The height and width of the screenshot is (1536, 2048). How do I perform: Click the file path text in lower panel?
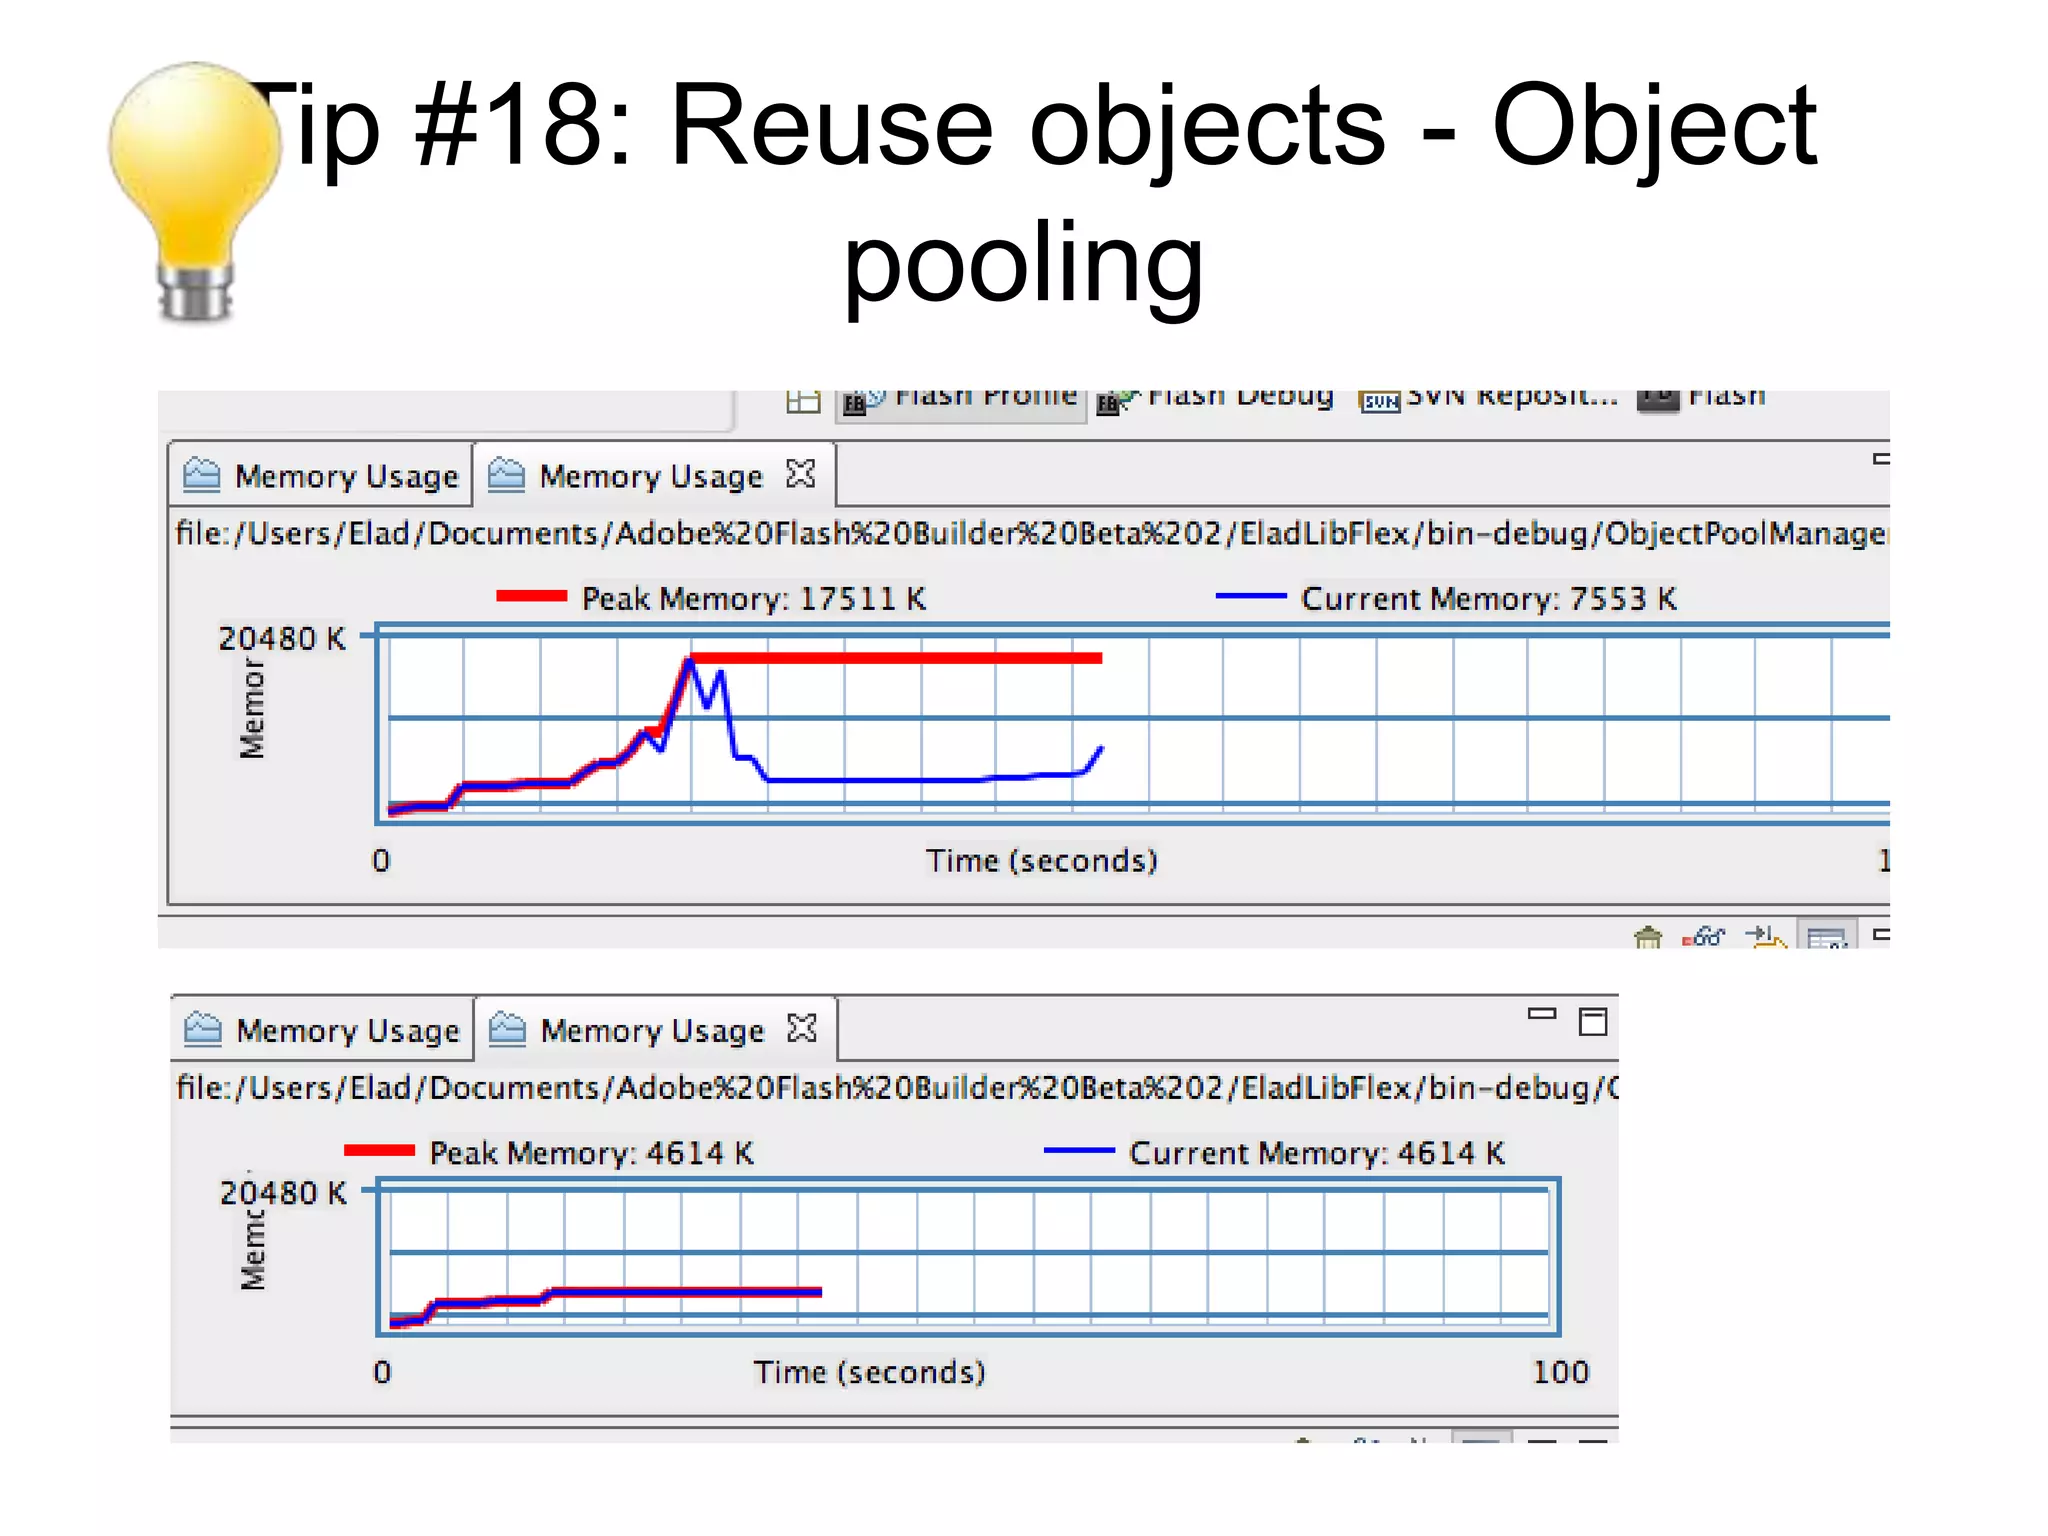[897, 1087]
